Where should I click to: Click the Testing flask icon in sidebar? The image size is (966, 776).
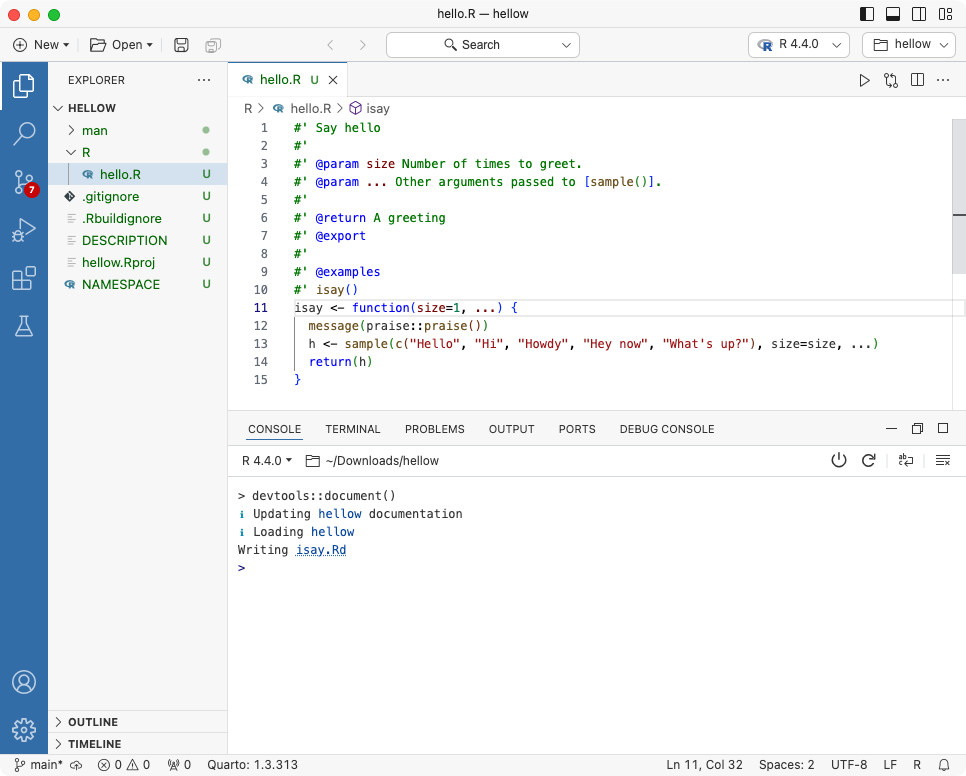[x=25, y=325]
